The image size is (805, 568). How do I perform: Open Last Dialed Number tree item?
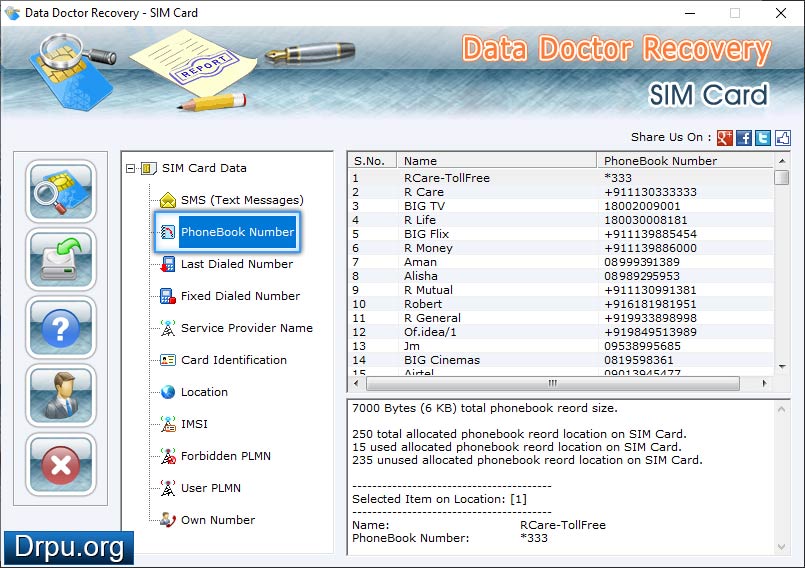click(237, 264)
